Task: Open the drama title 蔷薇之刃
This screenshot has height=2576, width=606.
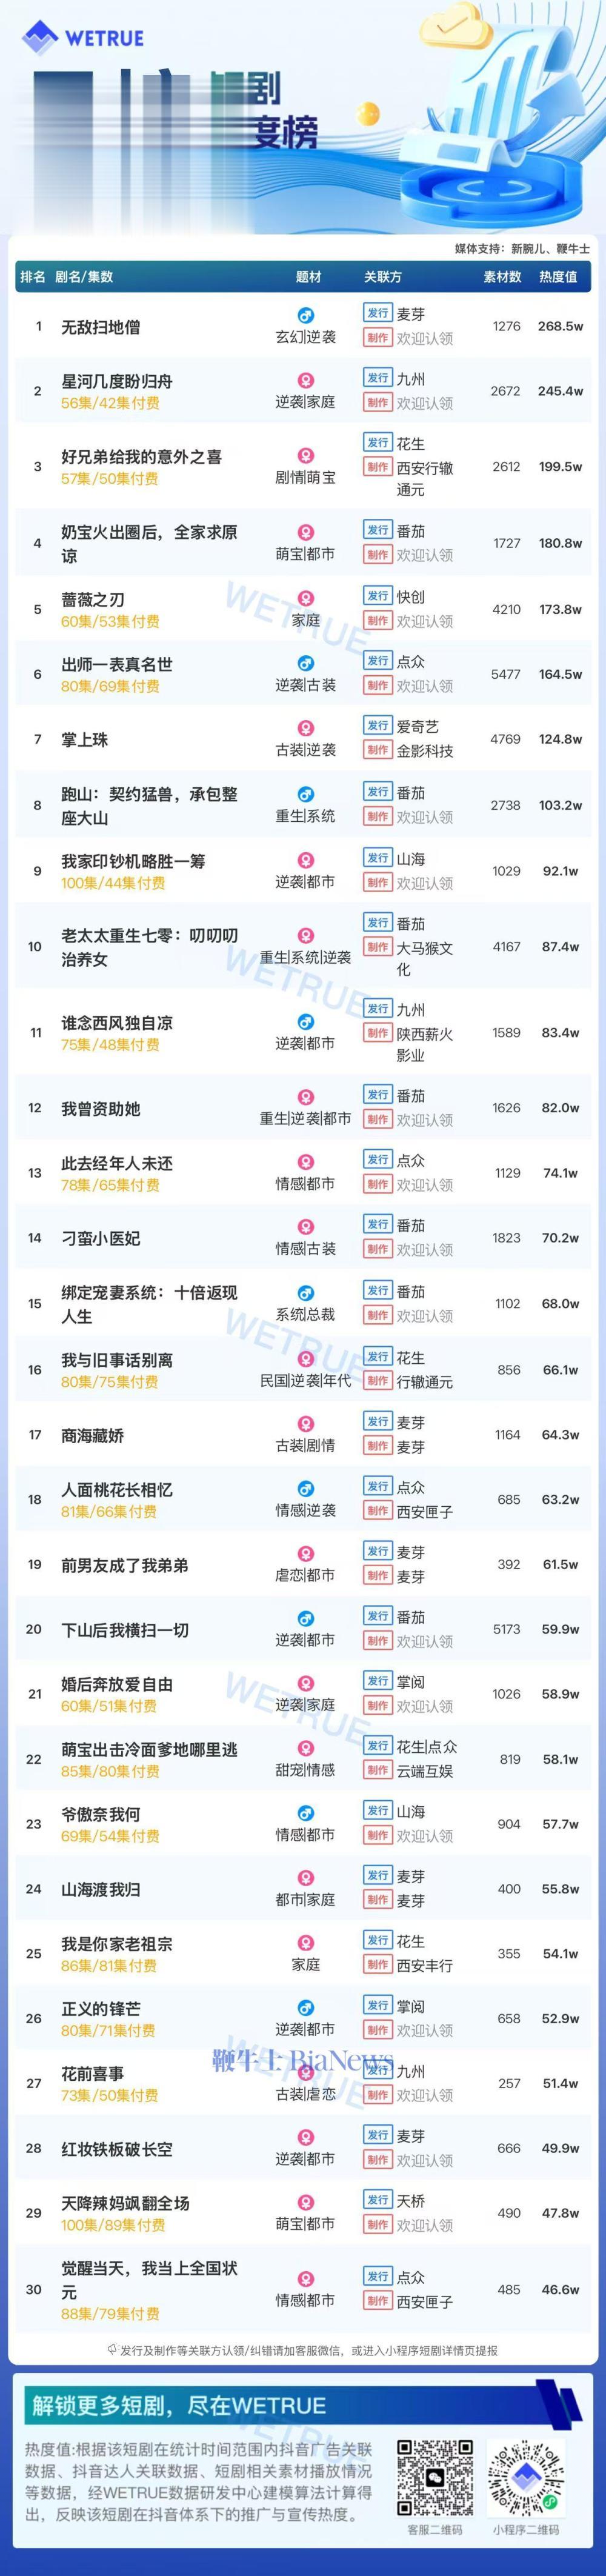Action: point(93,599)
